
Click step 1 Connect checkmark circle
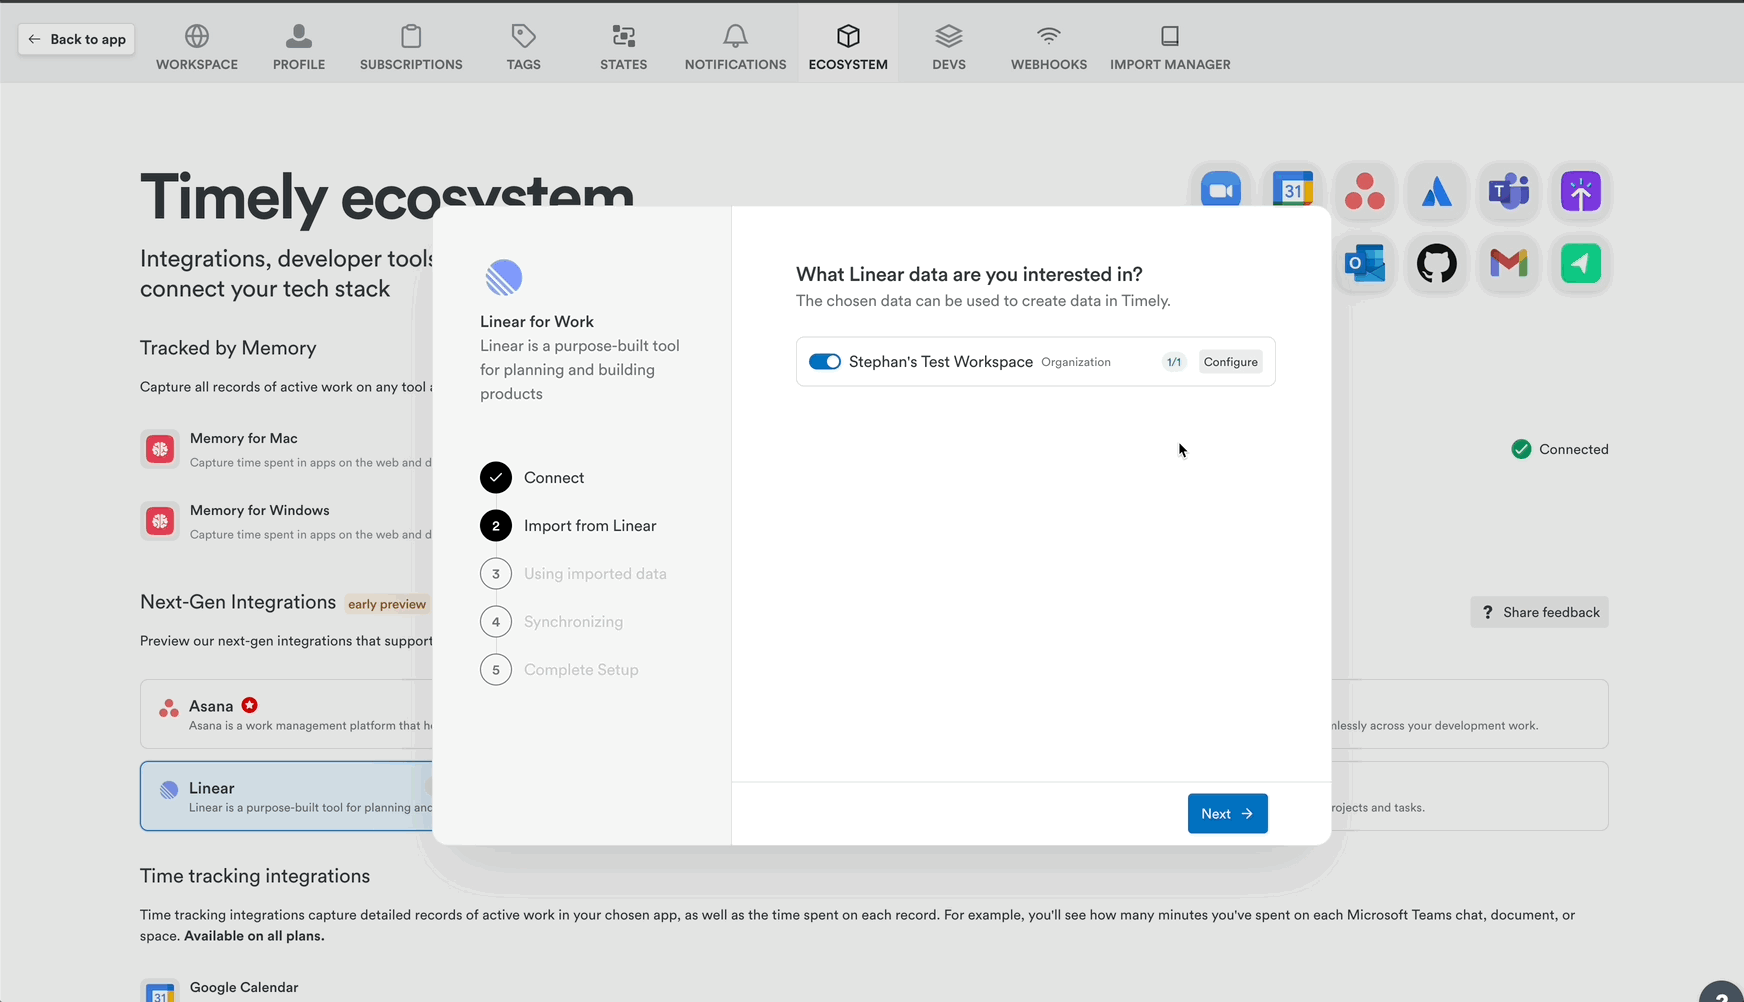(x=496, y=477)
